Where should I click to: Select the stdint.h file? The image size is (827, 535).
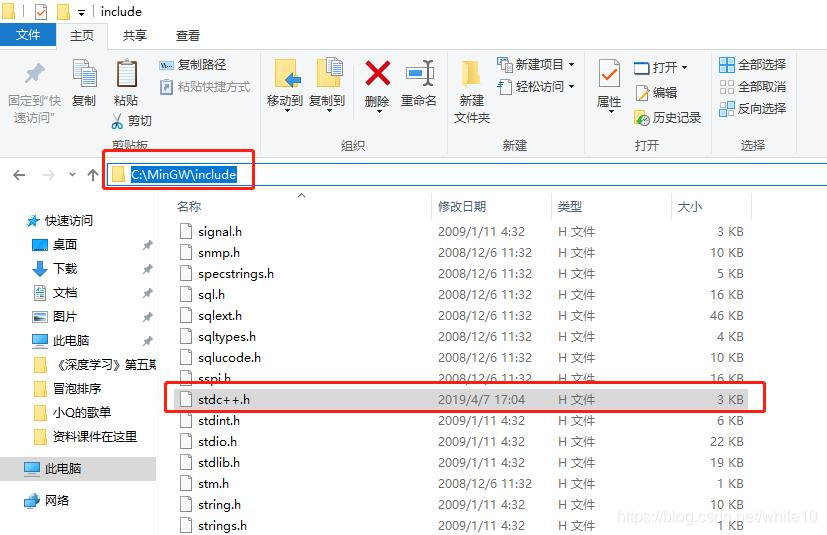219,421
